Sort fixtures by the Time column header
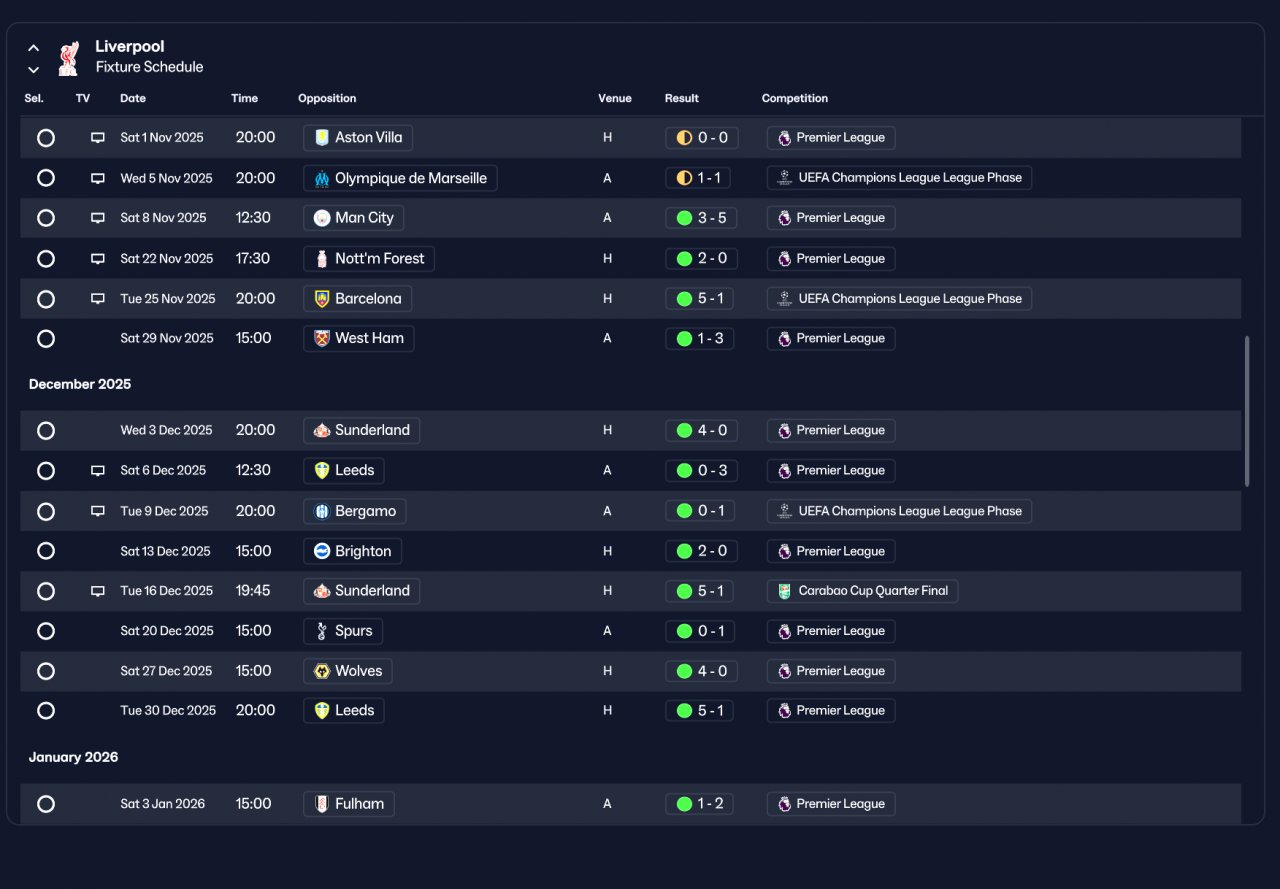The image size is (1280, 889). 244,98
